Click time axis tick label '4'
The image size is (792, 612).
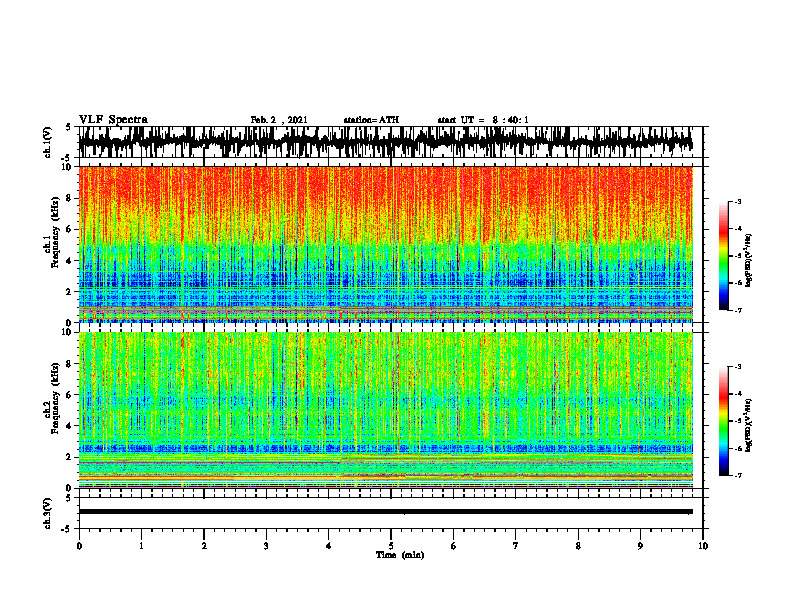pos(328,546)
